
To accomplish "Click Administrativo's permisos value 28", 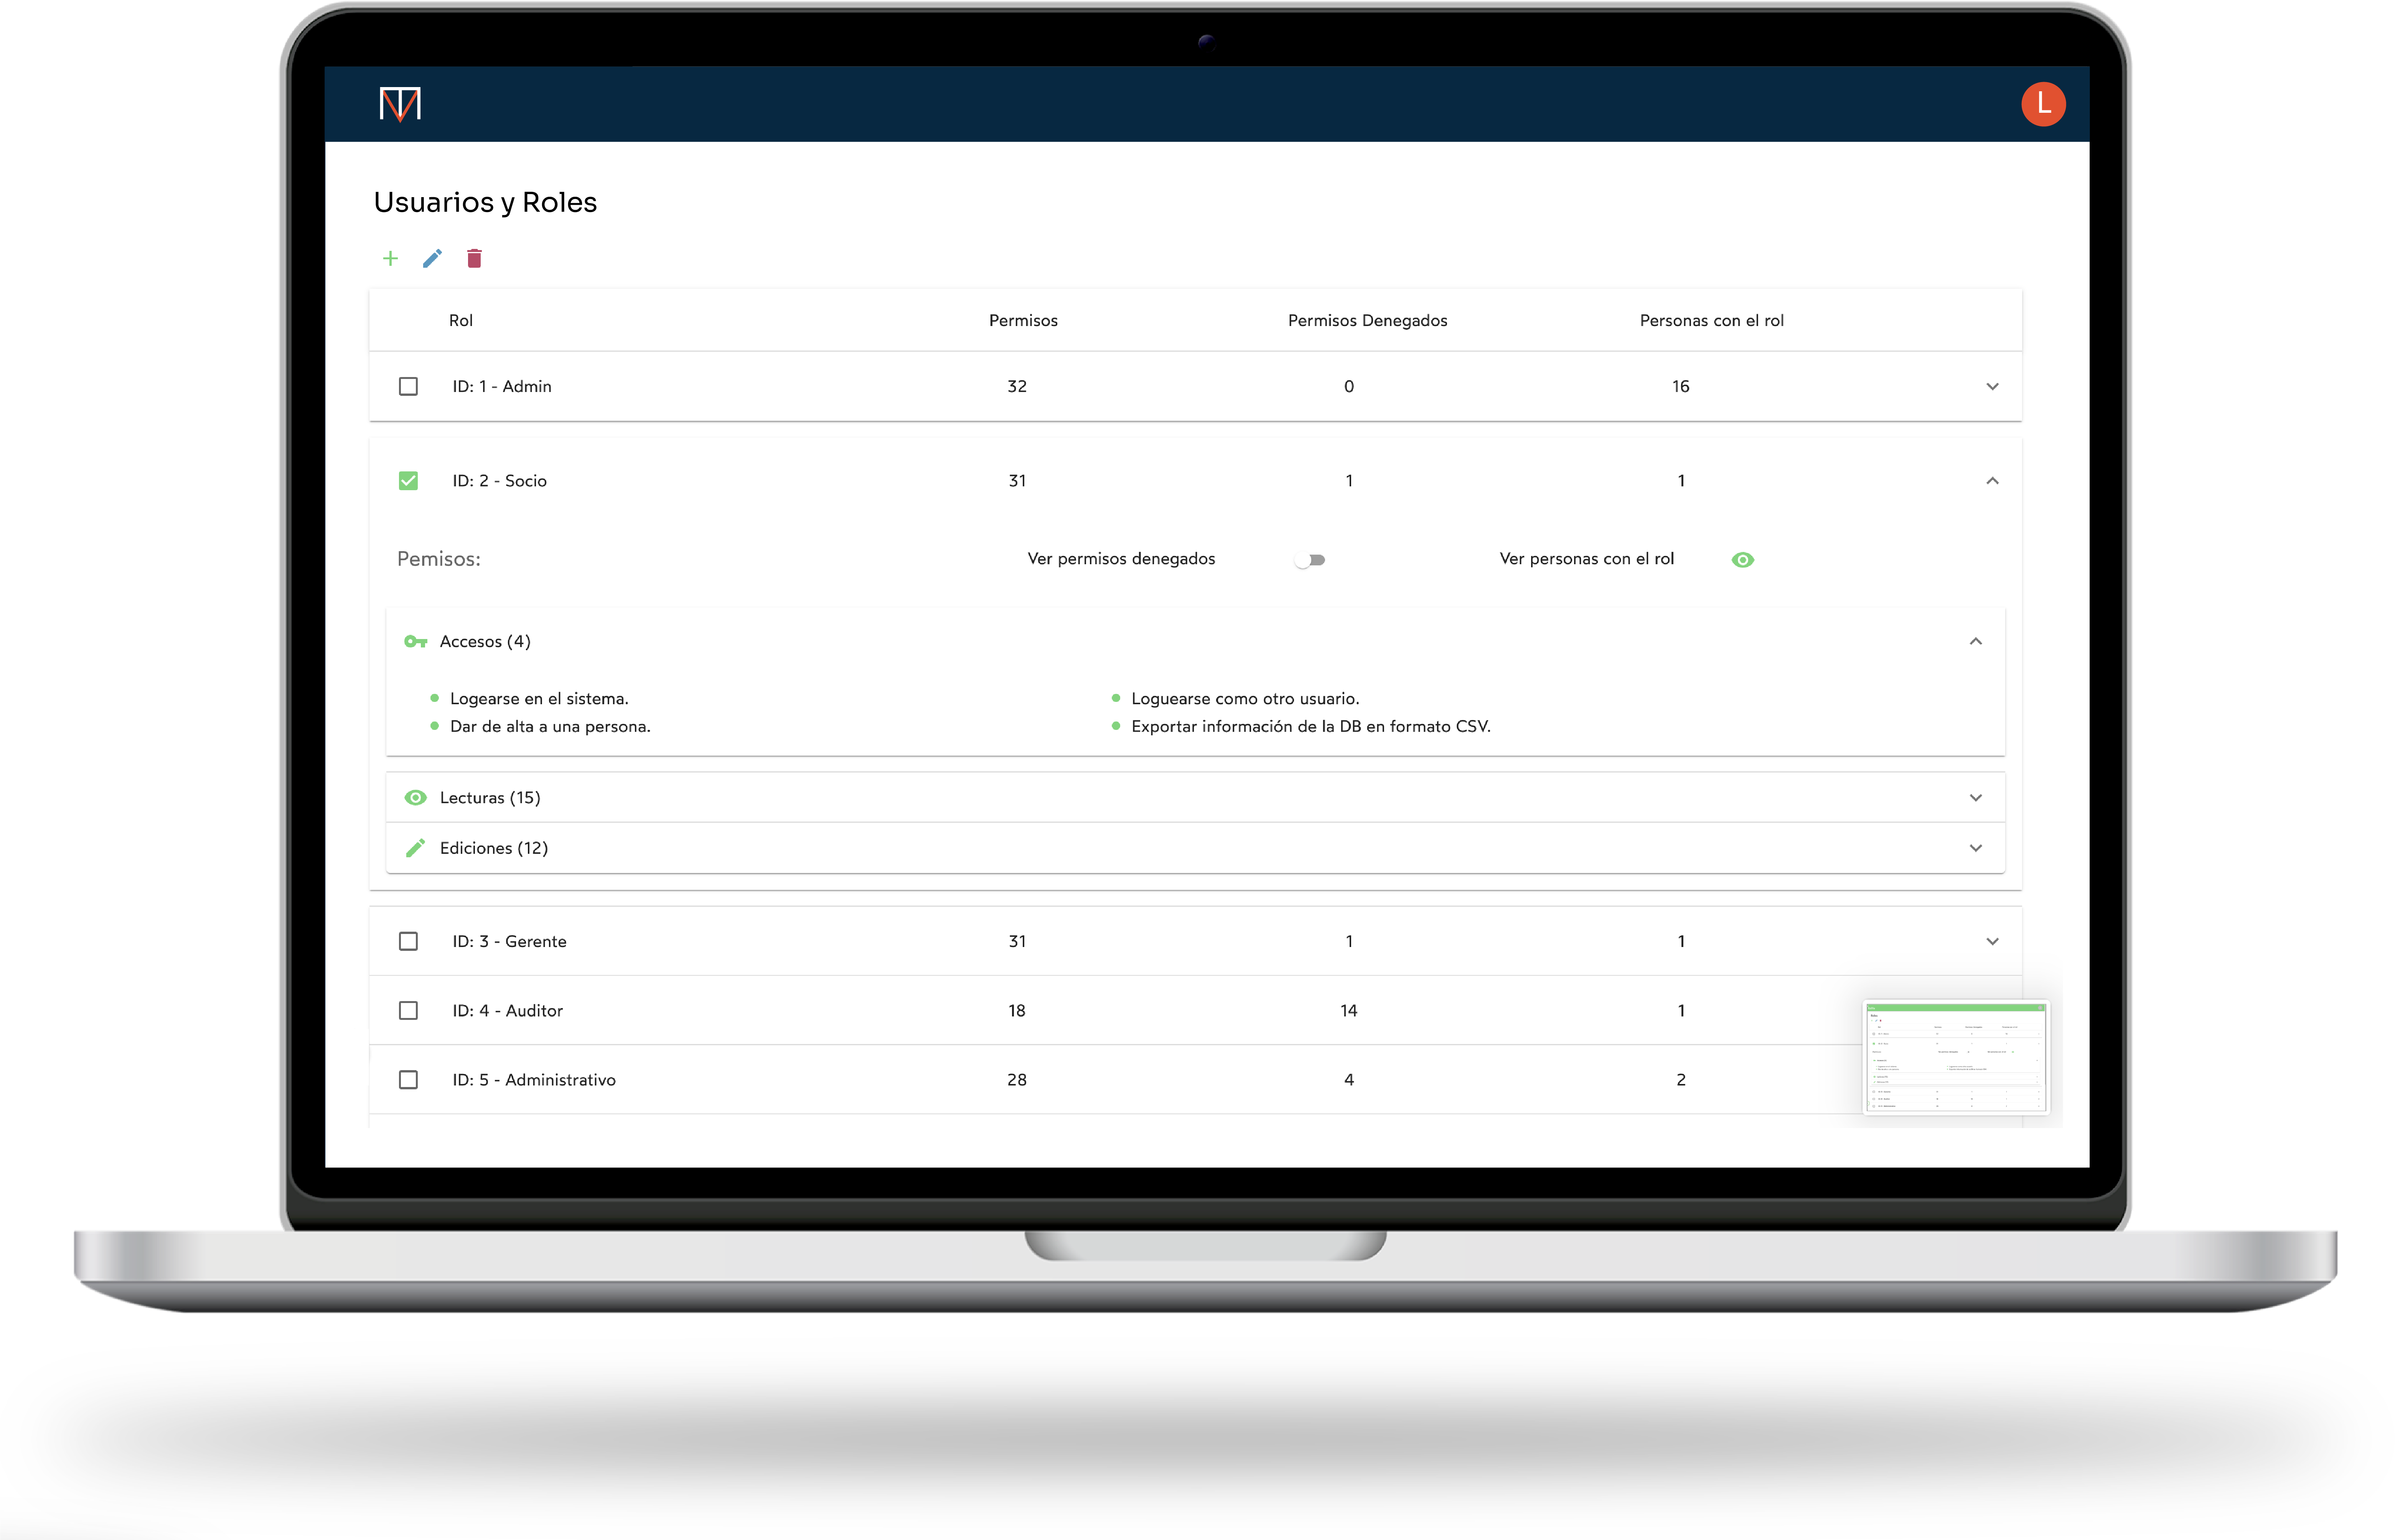I will point(1017,1080).
